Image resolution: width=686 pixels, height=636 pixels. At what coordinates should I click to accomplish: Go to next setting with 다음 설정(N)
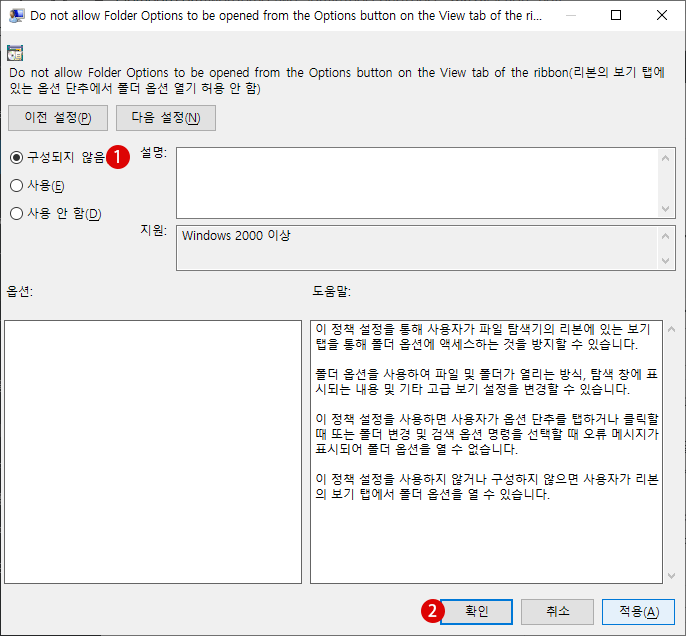[166, 118]
